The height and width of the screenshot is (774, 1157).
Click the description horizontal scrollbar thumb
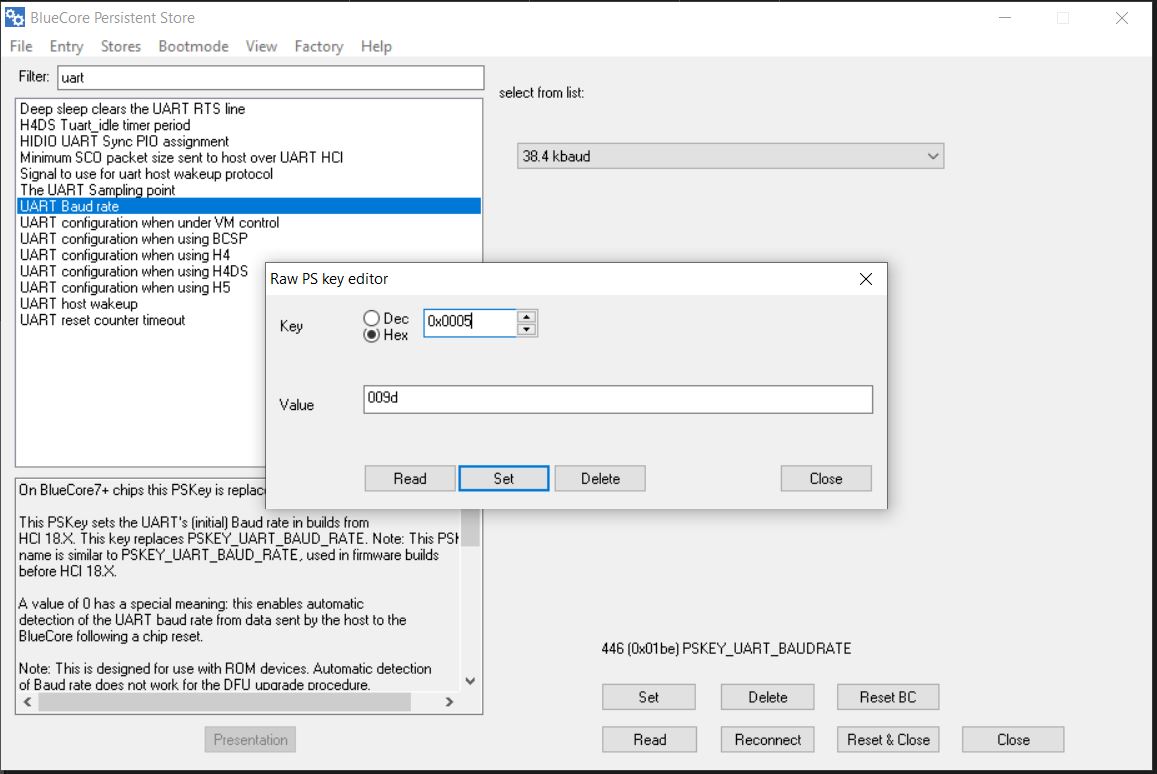[x=224, y=702]
